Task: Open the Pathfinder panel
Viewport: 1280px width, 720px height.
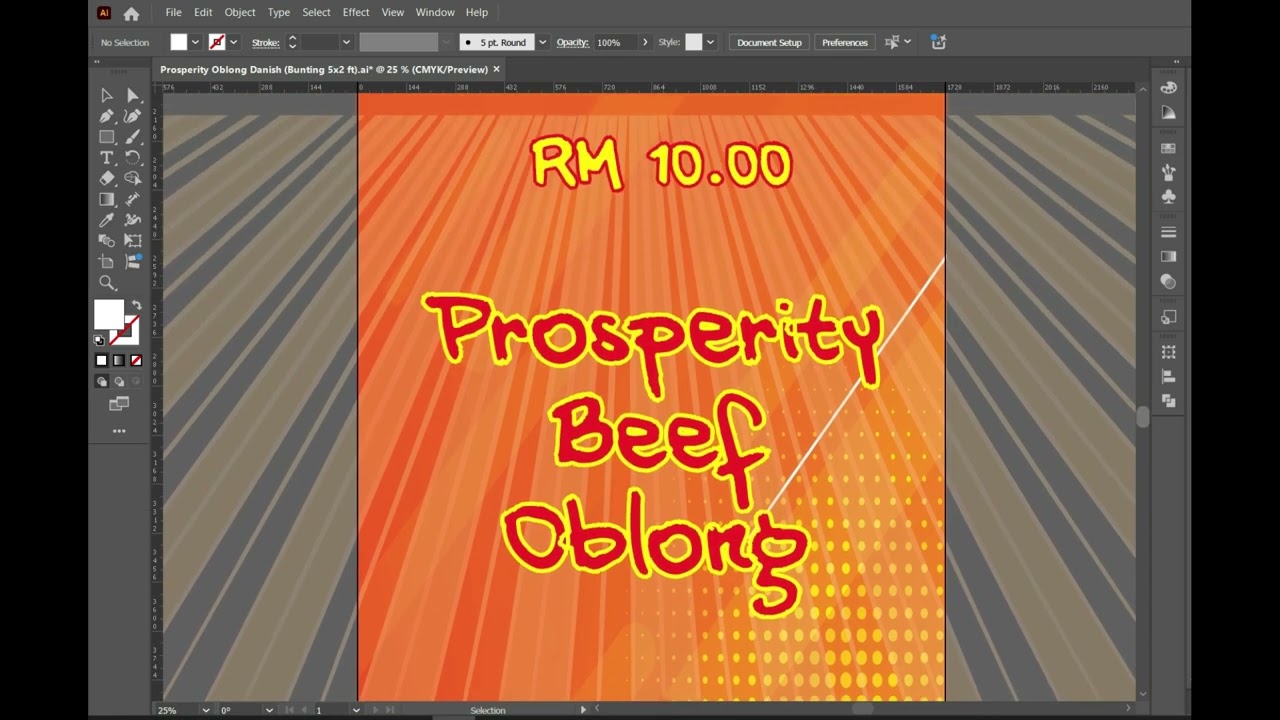Action: [1168, 401]
